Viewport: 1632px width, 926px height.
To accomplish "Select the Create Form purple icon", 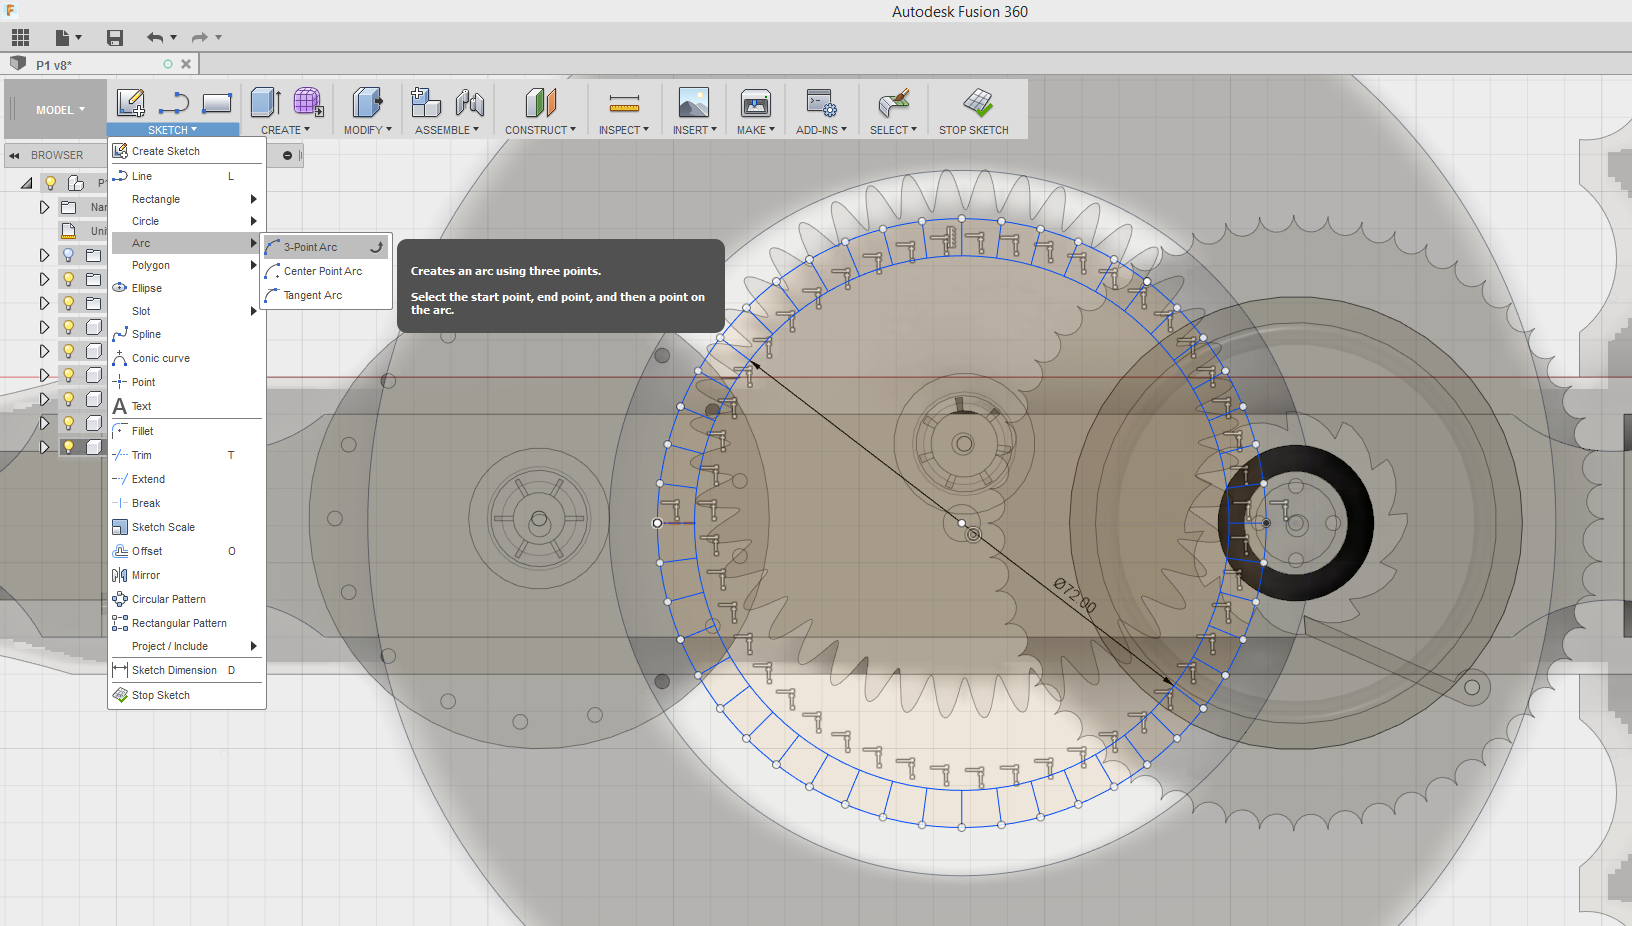I will coord(308,103).
